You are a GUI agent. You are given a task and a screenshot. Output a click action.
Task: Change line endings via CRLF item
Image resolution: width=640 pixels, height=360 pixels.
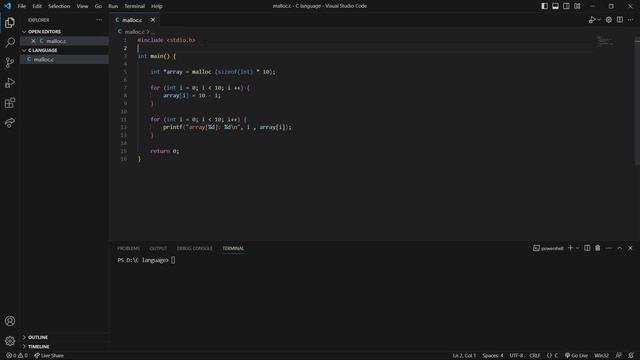coord(535,356)
